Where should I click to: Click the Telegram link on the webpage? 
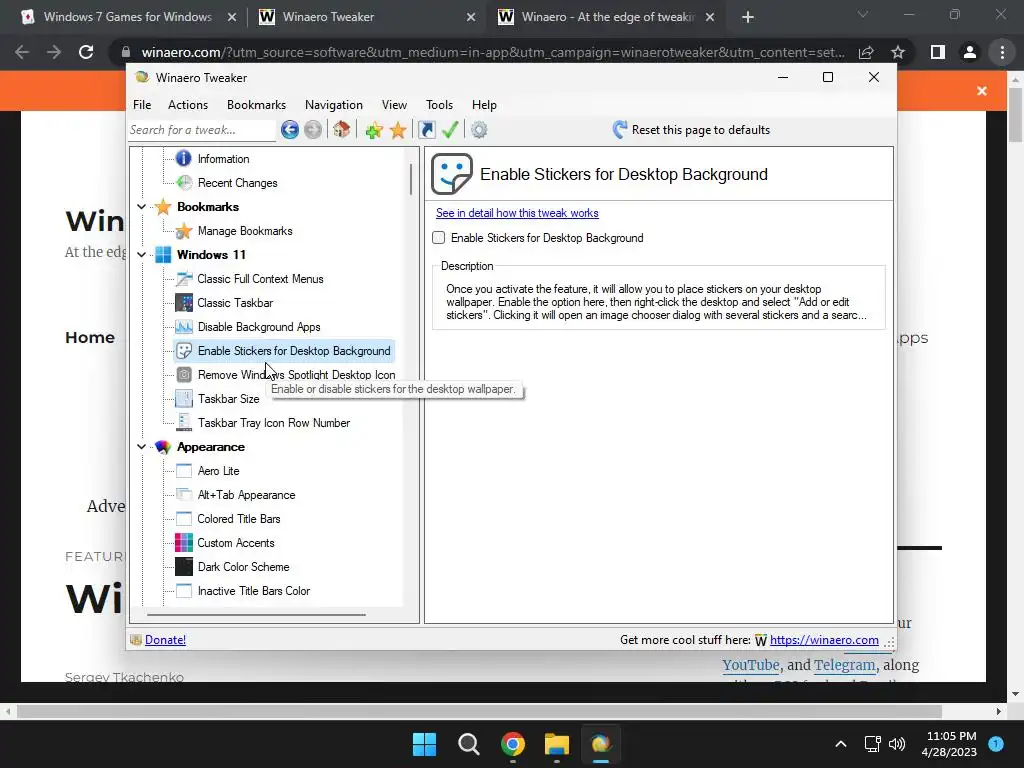pos(844,665)
